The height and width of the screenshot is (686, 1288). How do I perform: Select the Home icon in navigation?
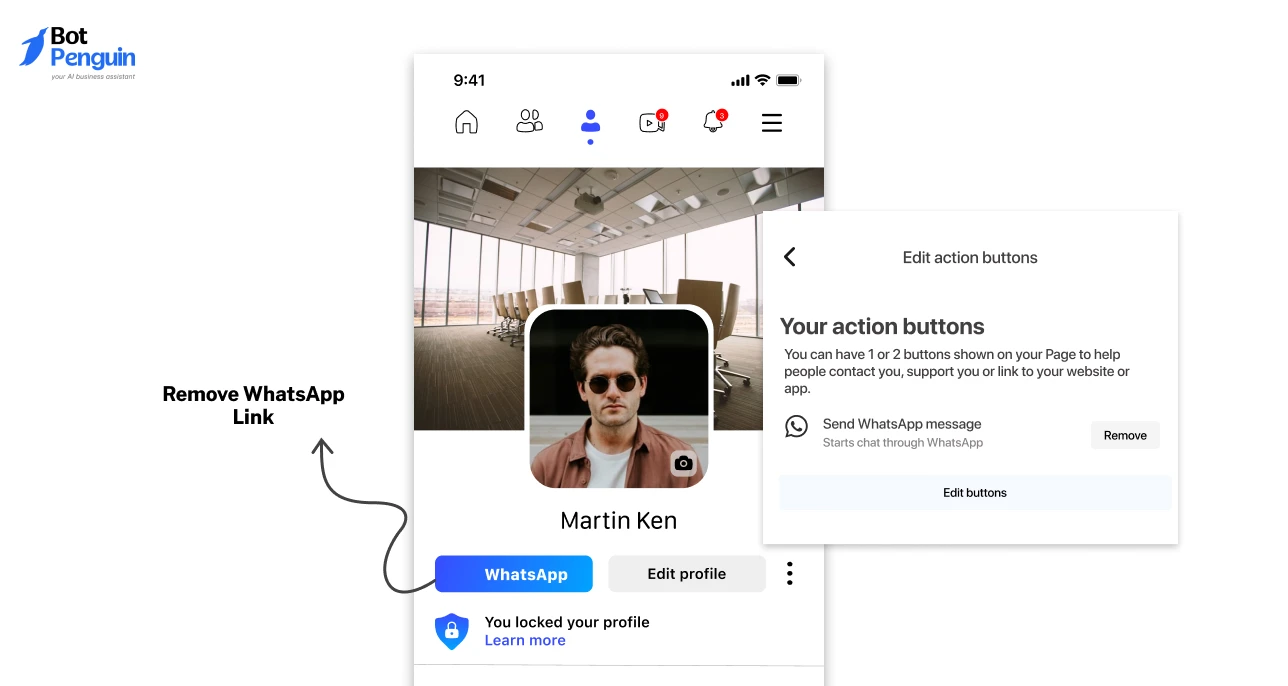466,121
